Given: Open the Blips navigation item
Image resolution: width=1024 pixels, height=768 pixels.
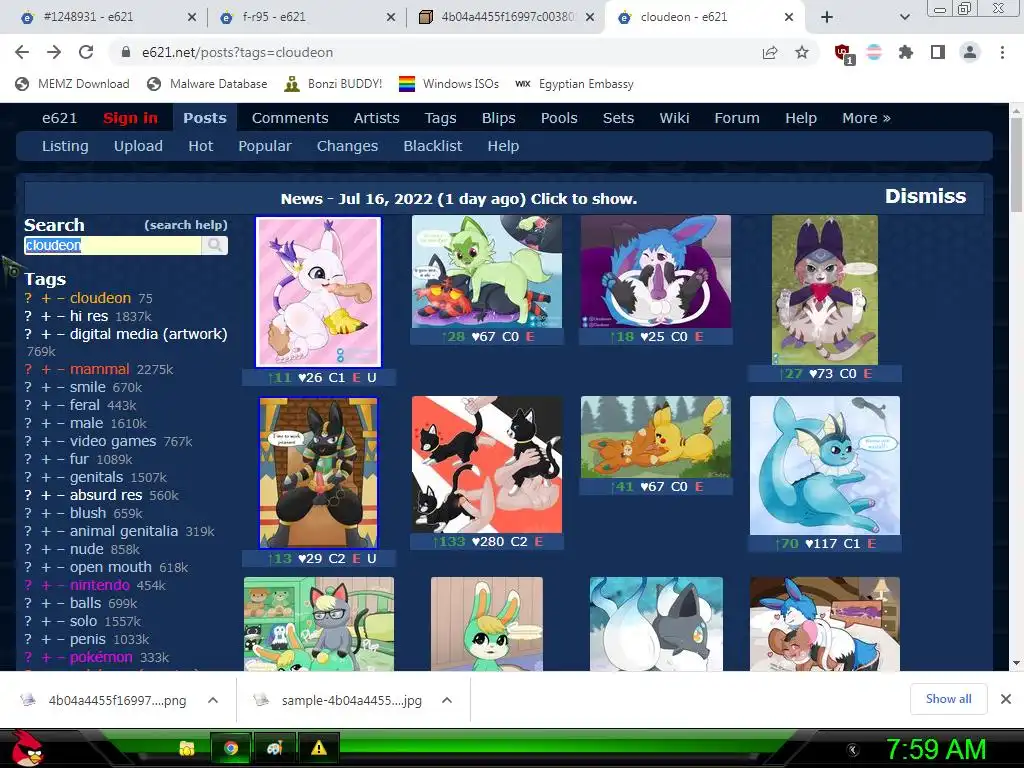Looking at the screenshot, I should click(x=498, y=118).
